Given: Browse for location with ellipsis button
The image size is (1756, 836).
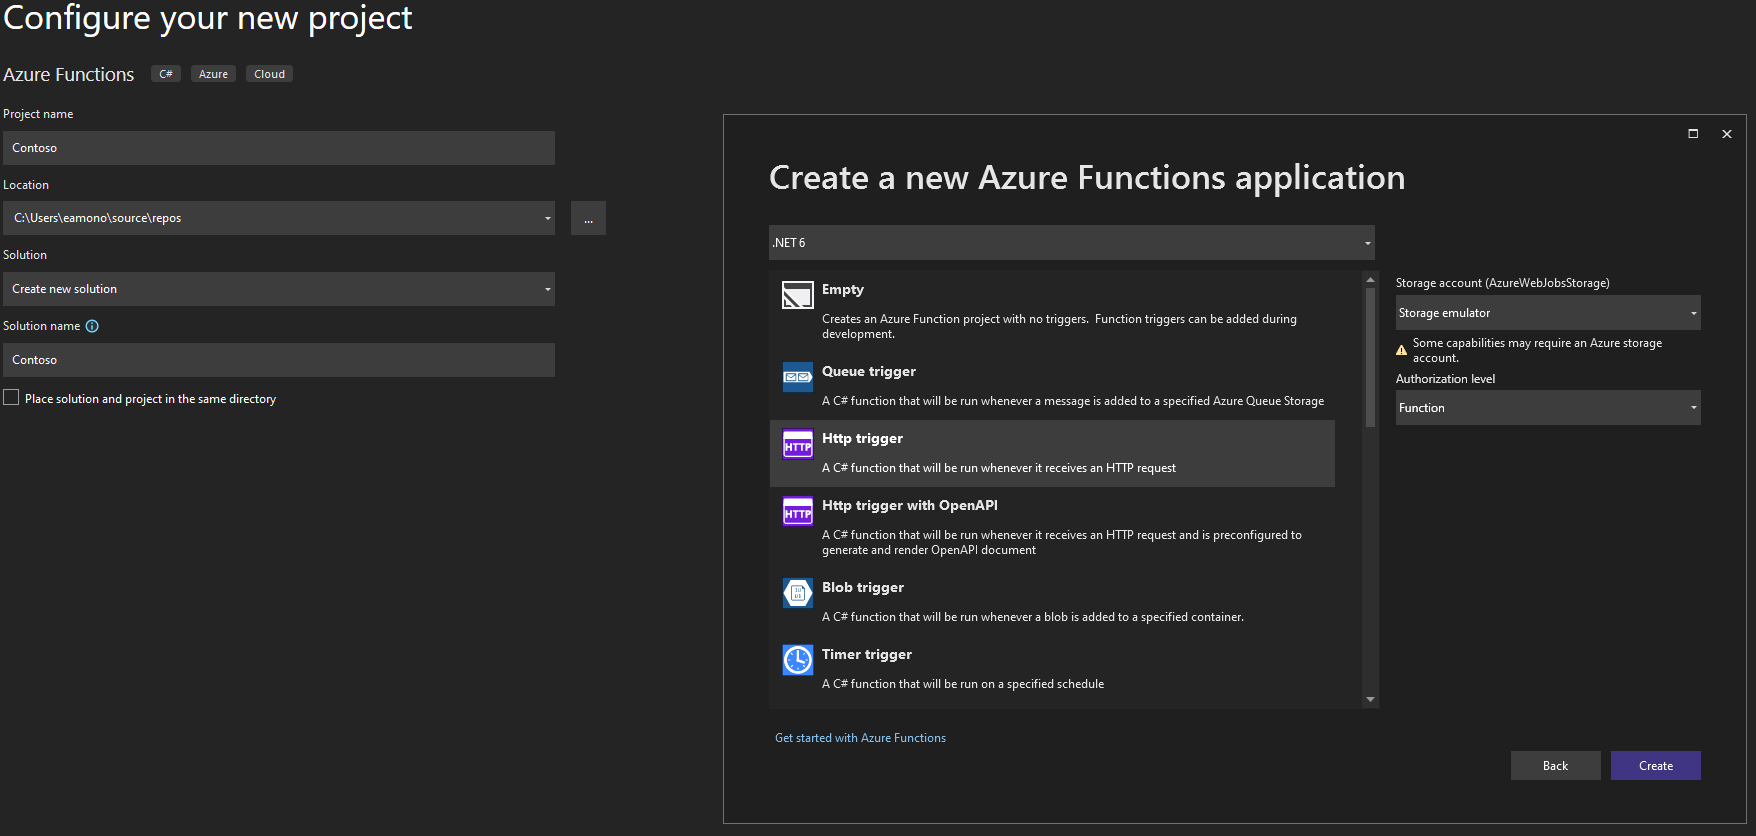Looking at the screenshot, I should (x=588, y=218).
